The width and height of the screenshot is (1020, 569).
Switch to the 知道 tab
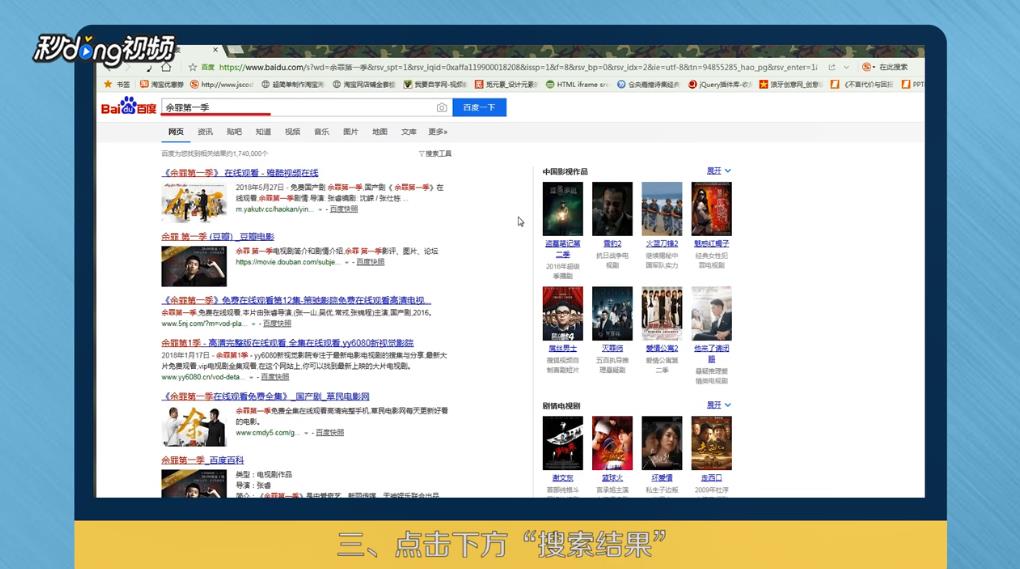coord(263,131)
